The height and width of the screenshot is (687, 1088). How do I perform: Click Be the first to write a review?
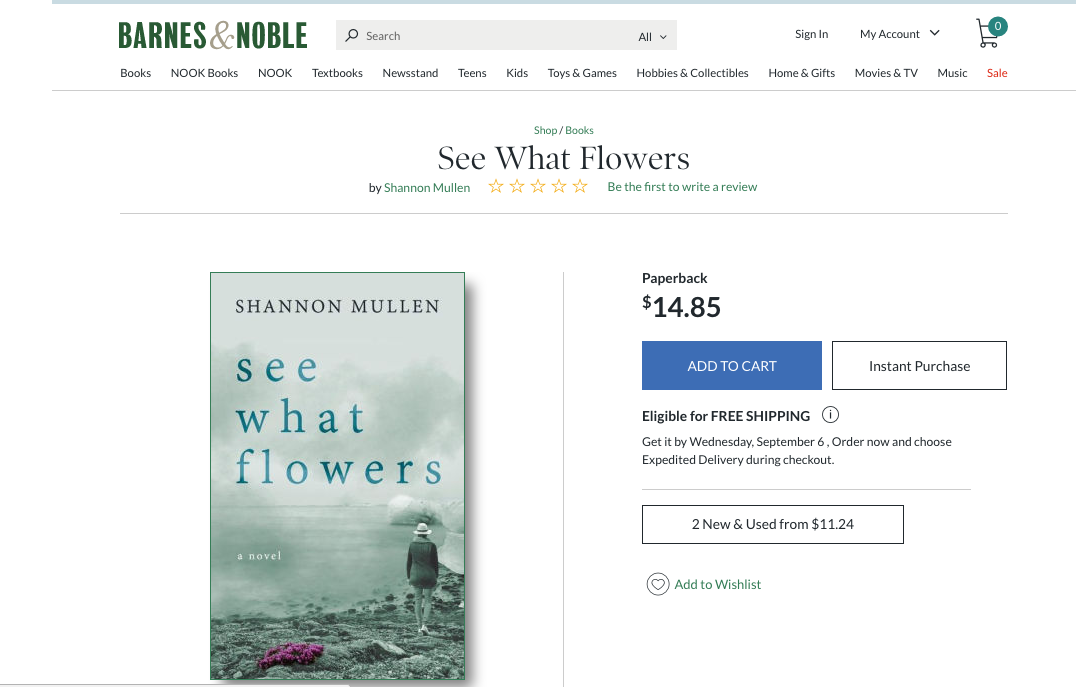click(x=682, y=187)
